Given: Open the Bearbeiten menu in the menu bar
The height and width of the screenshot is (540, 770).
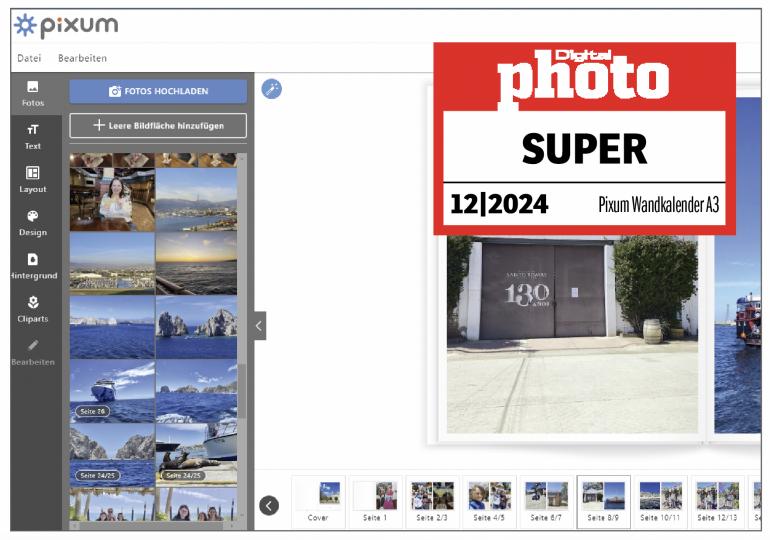Looking at the screenshot, I should coord(82,58).
